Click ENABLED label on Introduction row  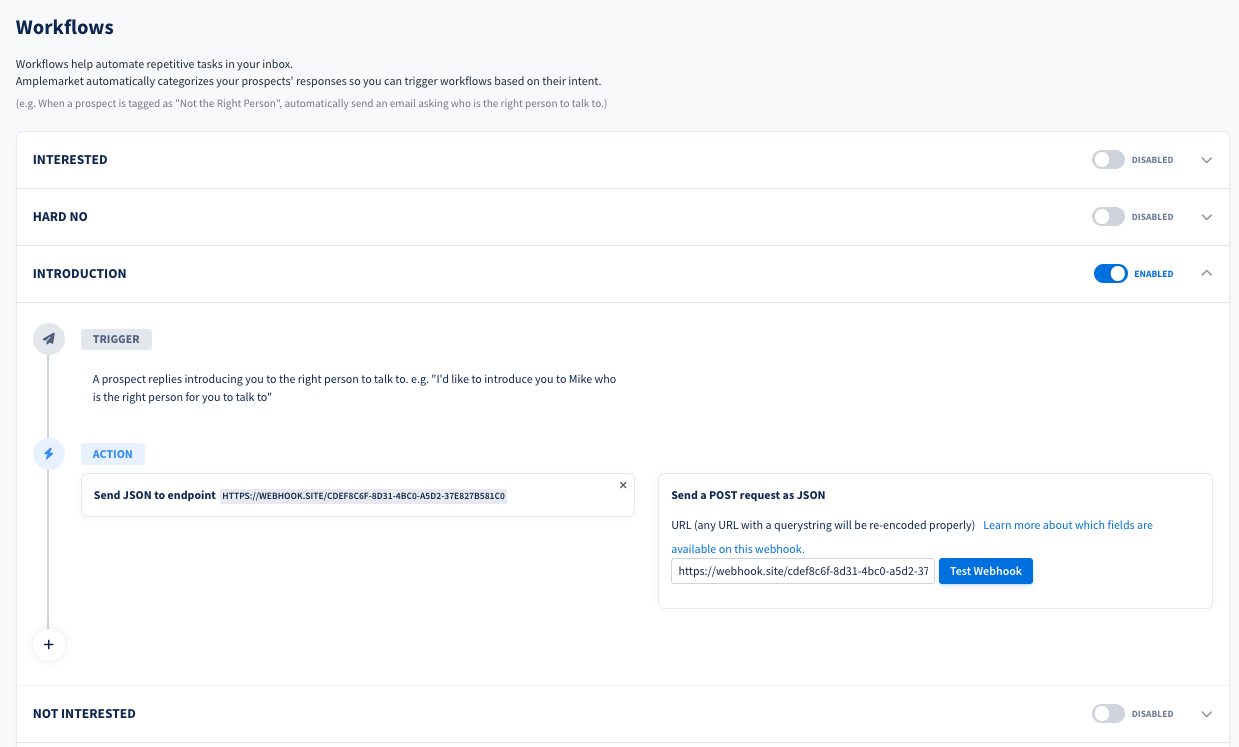[x=1154, y=274]
